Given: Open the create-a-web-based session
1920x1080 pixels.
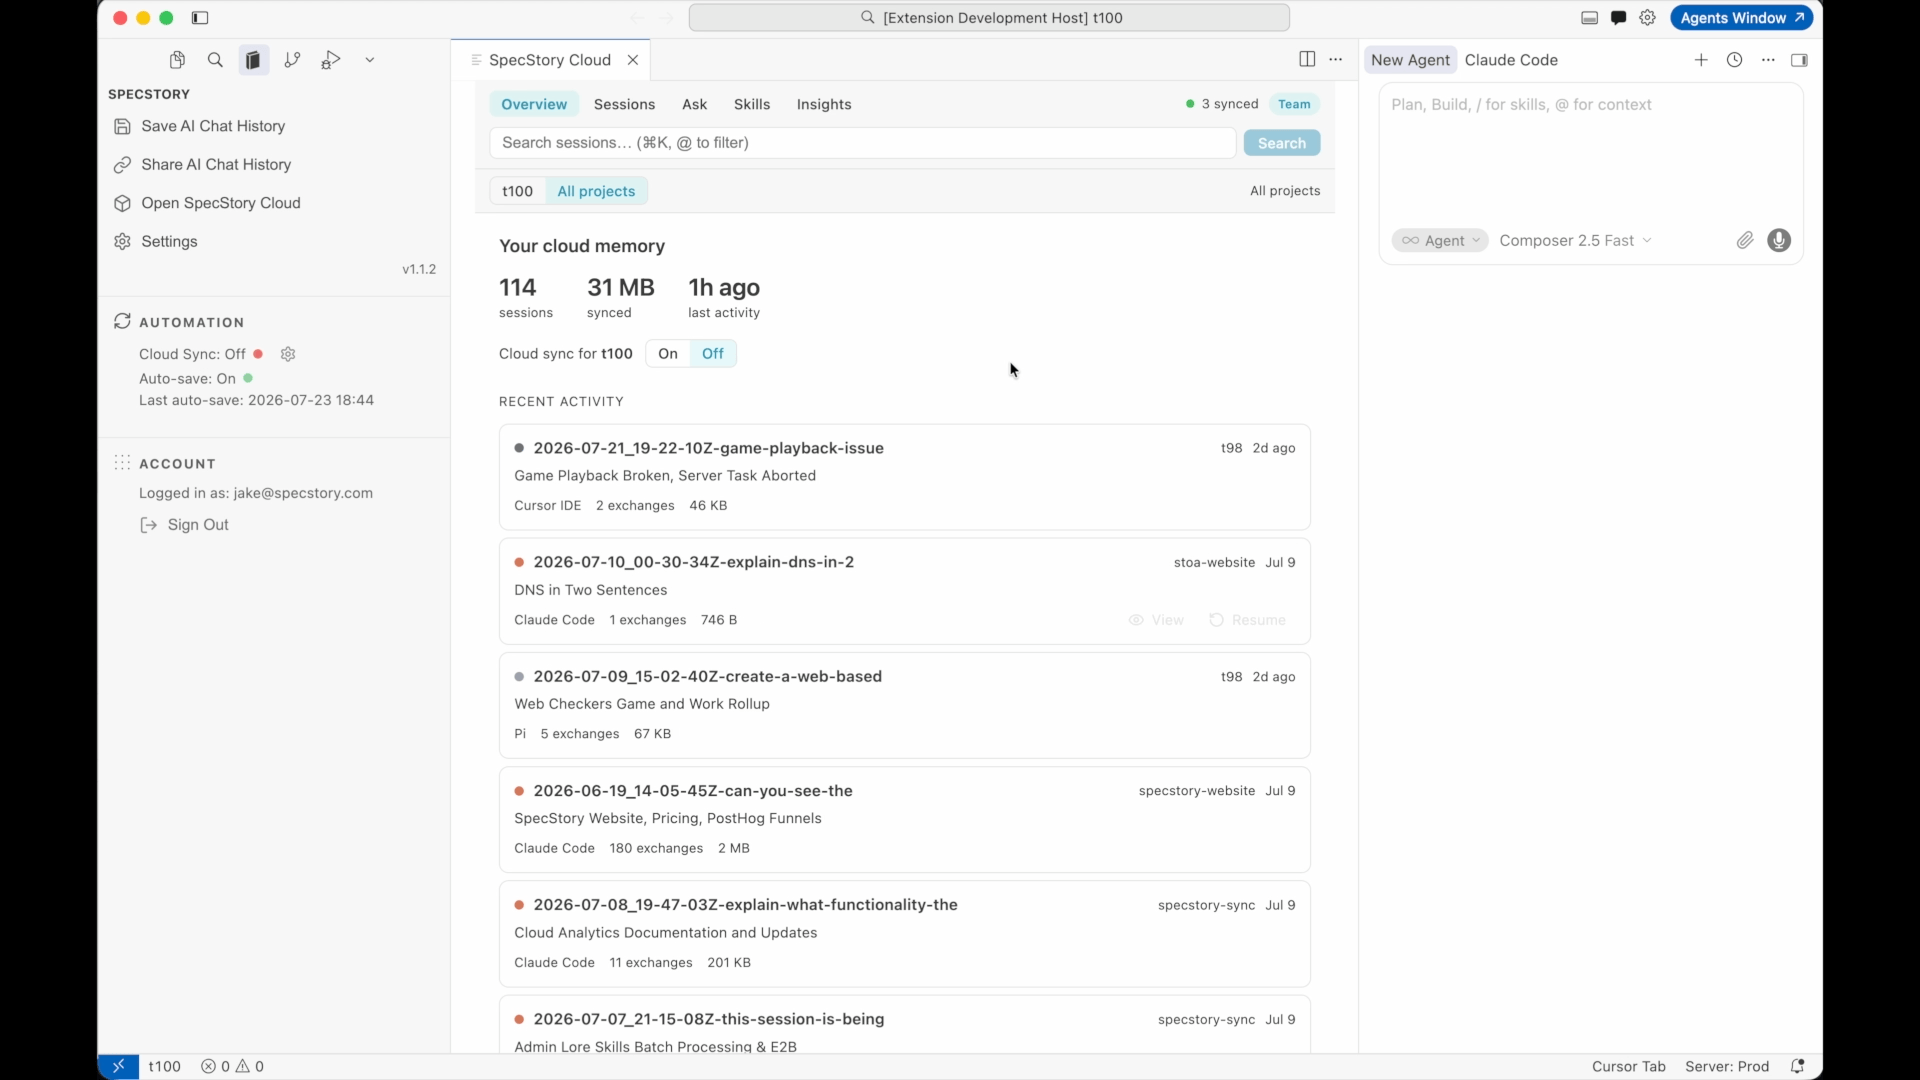Looking at the screenshot, I should pos(905,705).
